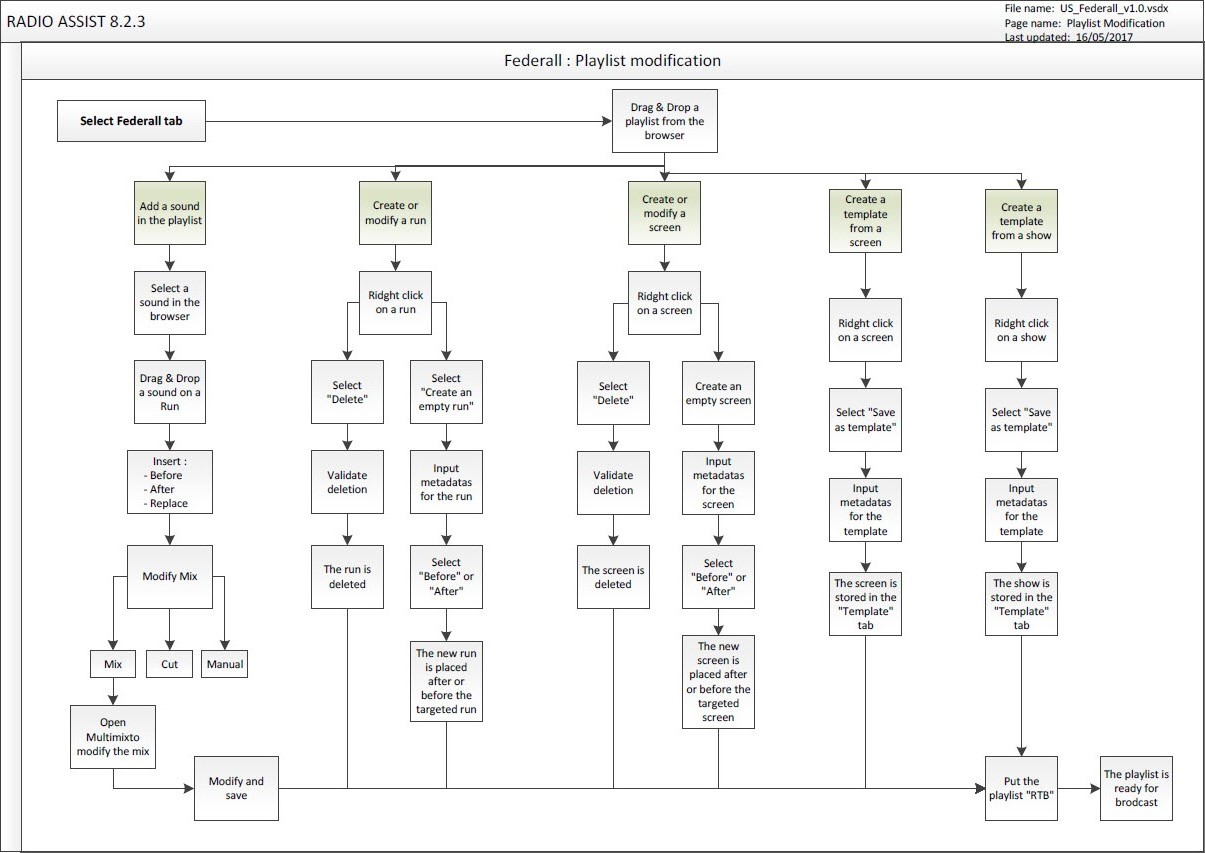Image resolution: width=1205 pixels, height=853 pixels.
Task: Choose the 'Mix' option box
Action: point(112,663)
